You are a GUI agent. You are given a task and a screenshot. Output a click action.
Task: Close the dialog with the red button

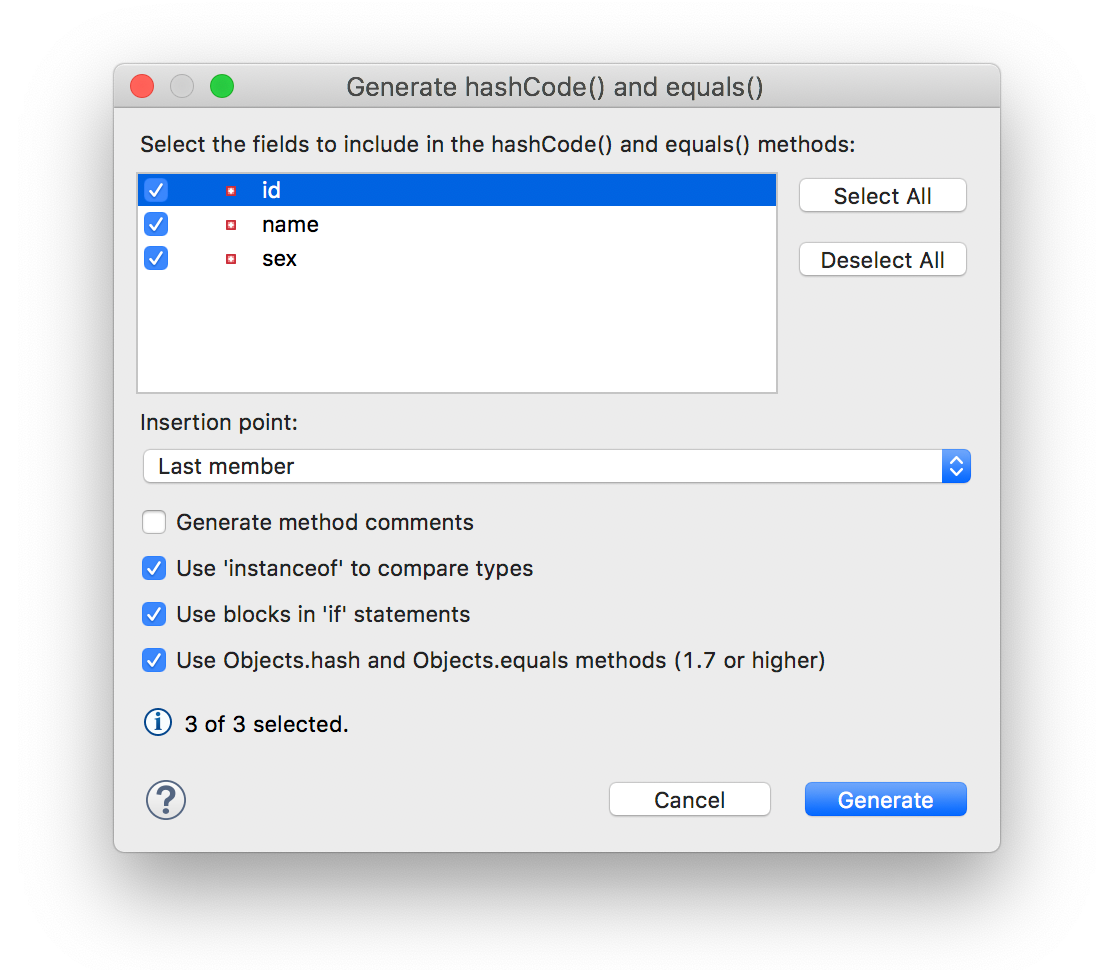pyautogui.click(x=142, y=87)
